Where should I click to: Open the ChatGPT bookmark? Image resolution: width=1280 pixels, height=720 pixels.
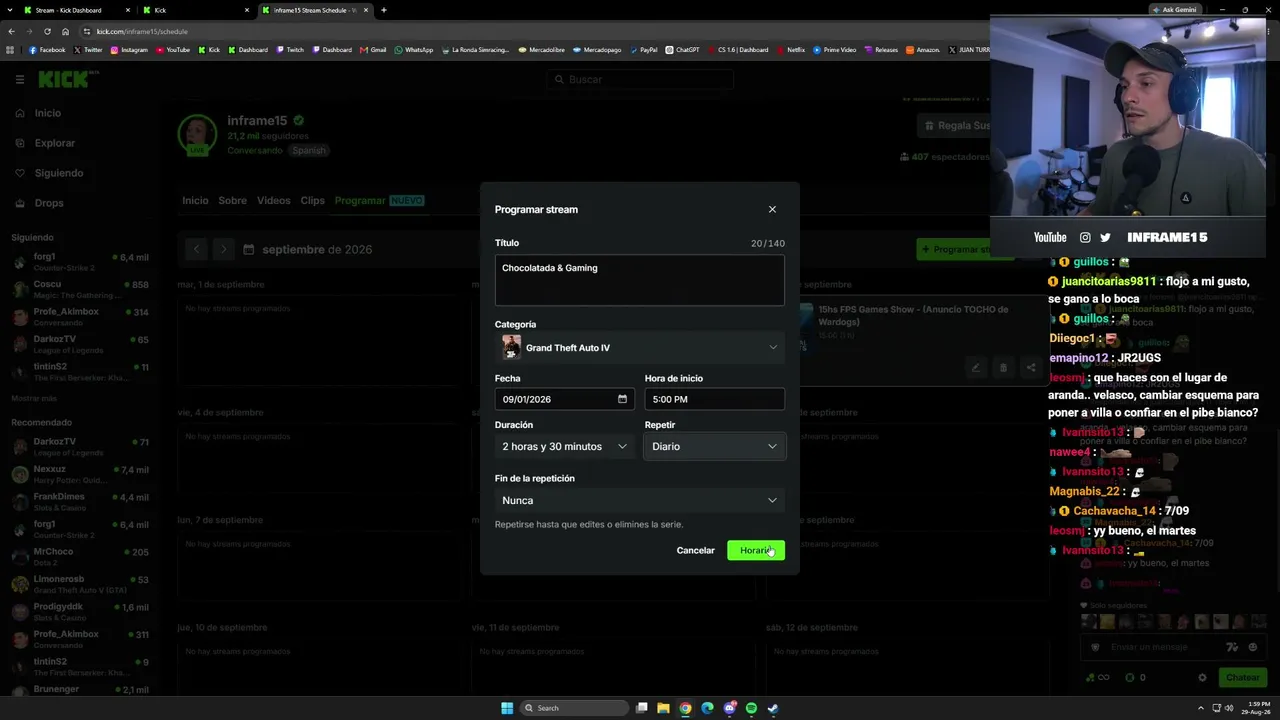click(x=683, y=50)
